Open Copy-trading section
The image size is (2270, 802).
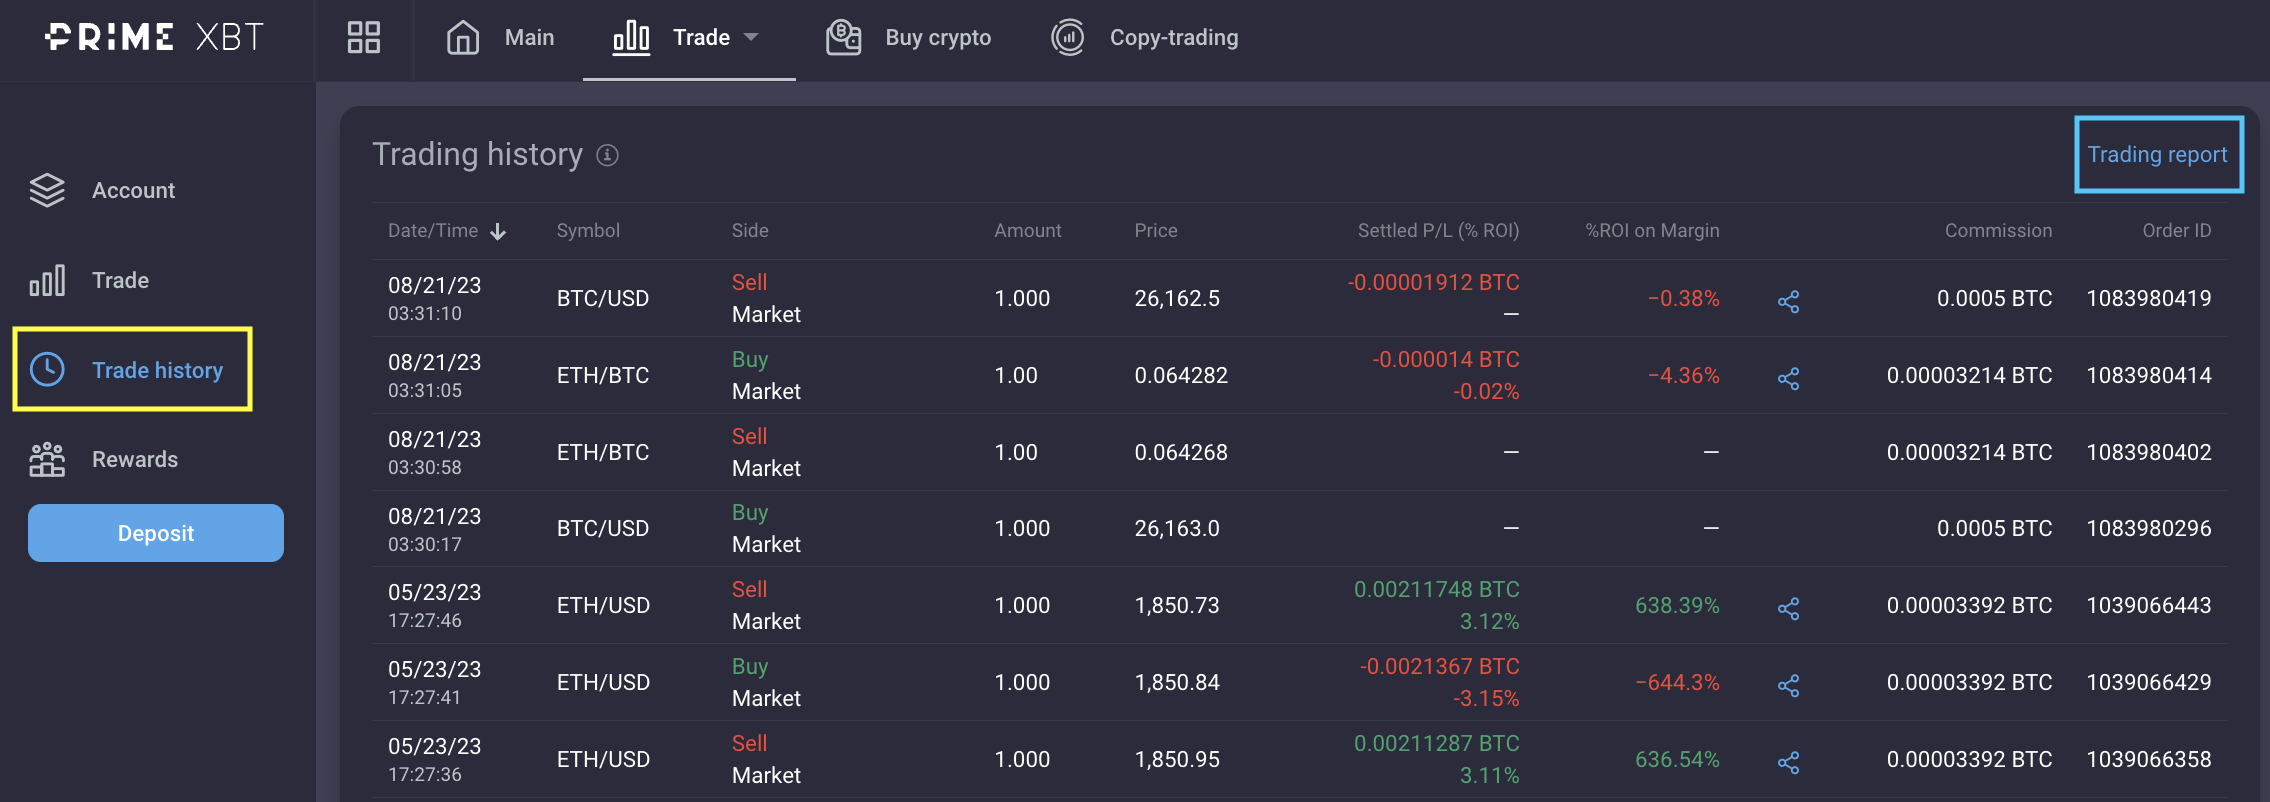click(x=1145, y=38)
